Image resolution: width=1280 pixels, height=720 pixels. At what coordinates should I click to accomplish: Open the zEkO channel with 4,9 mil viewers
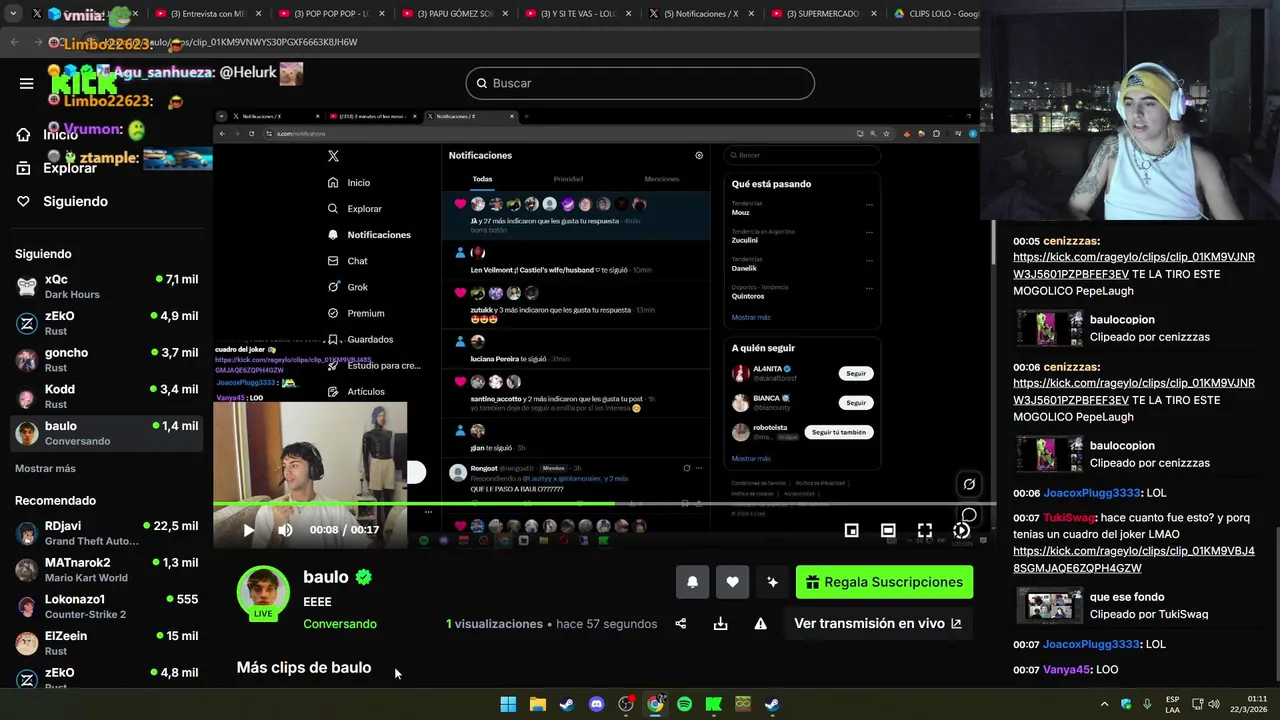point(106,323)
